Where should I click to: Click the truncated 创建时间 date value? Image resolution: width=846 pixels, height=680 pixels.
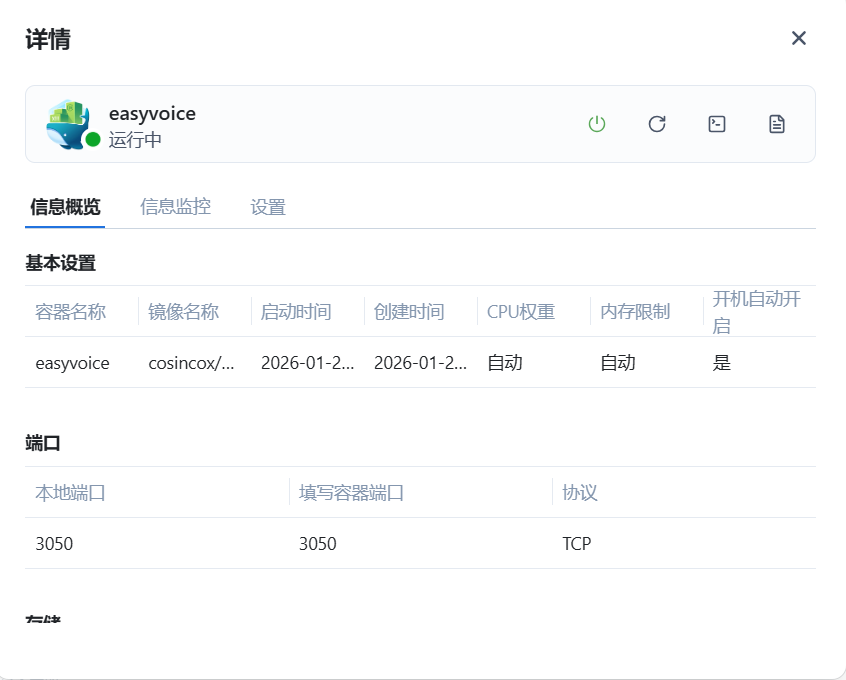pyautogui.click(x=420, y=363)
